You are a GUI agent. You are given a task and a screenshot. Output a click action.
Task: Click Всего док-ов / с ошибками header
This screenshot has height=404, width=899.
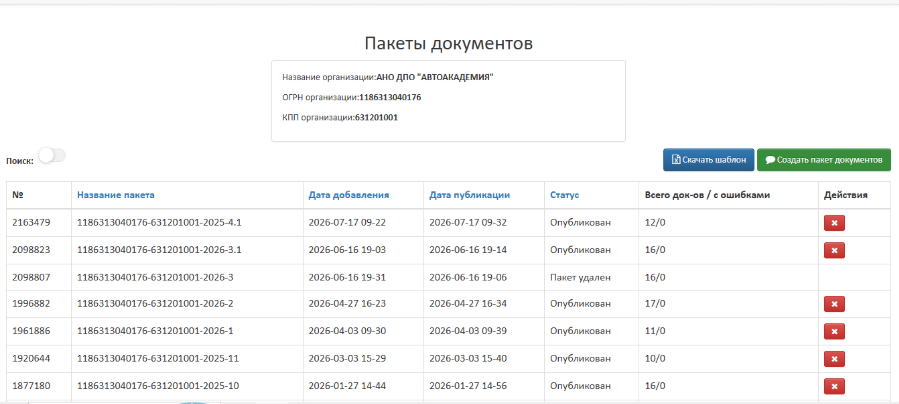pos(707,195)
